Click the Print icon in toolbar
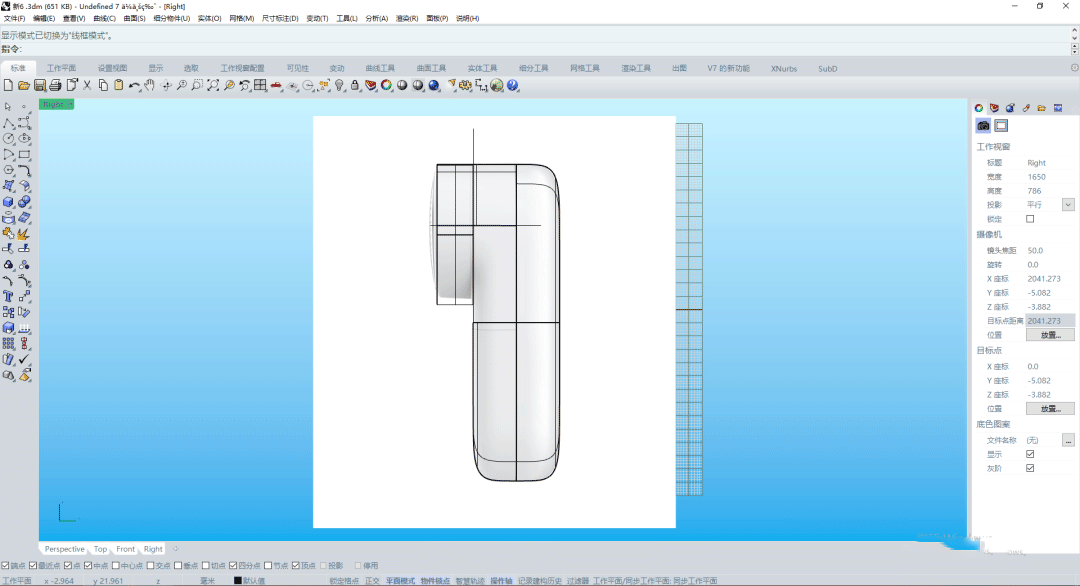Viewport: 1080px width, 586px height. pyautogui.click(x=56, y=86)
